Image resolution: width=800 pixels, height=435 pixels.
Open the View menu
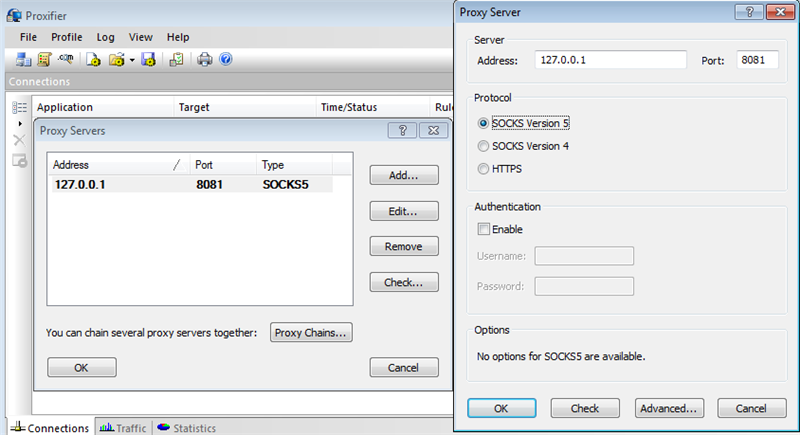pos(140,37)
